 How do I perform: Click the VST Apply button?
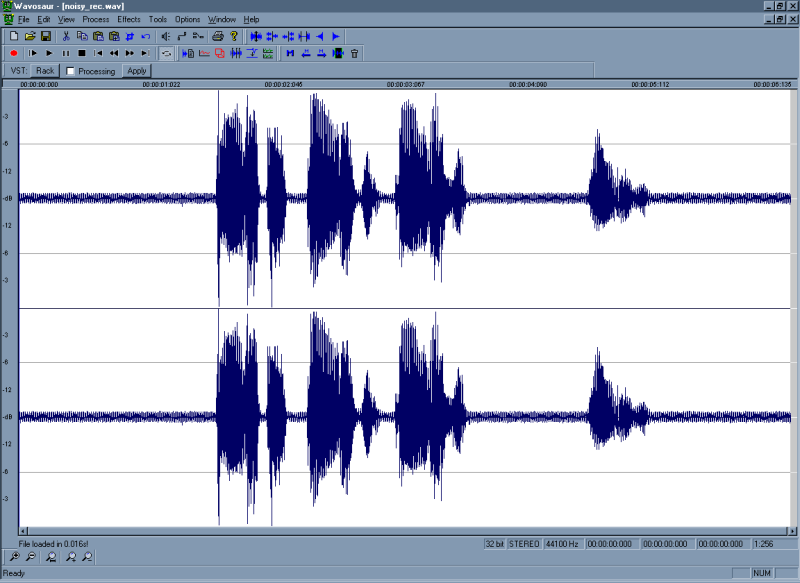137,71
